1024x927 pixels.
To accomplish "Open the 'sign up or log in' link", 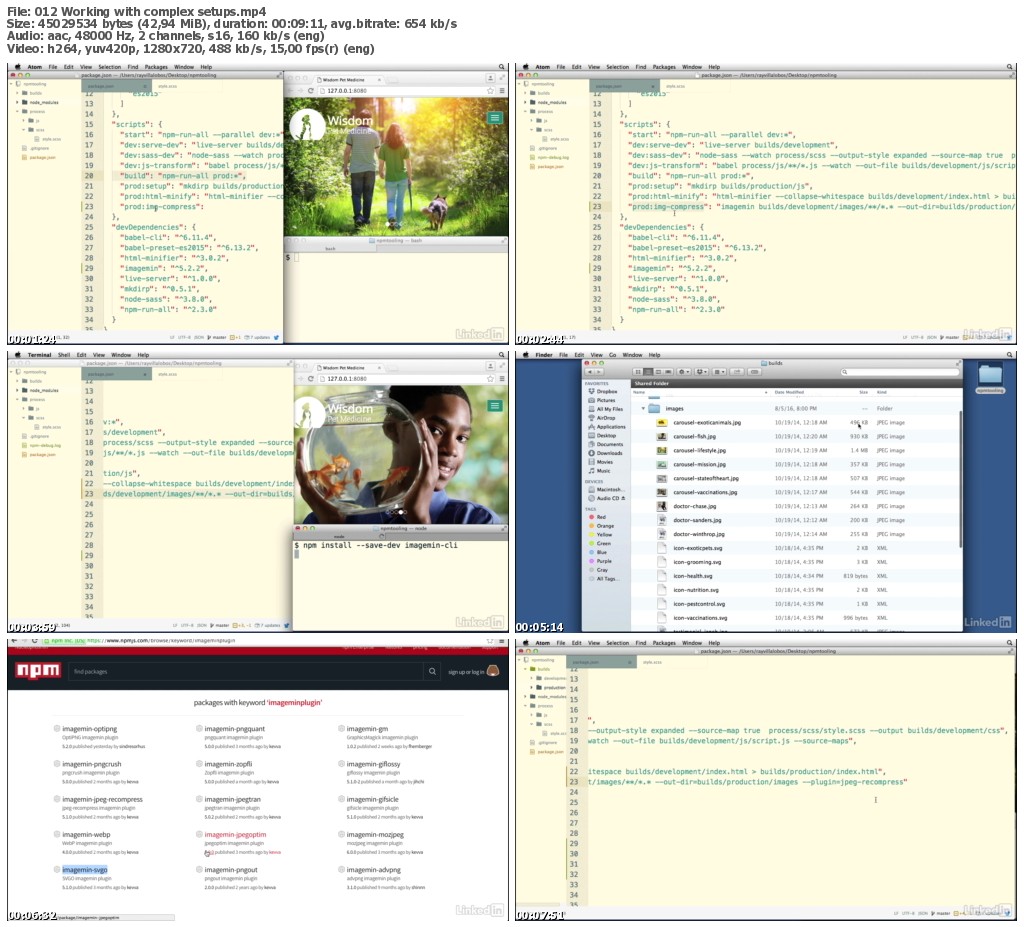I will [x=466, y=672].
